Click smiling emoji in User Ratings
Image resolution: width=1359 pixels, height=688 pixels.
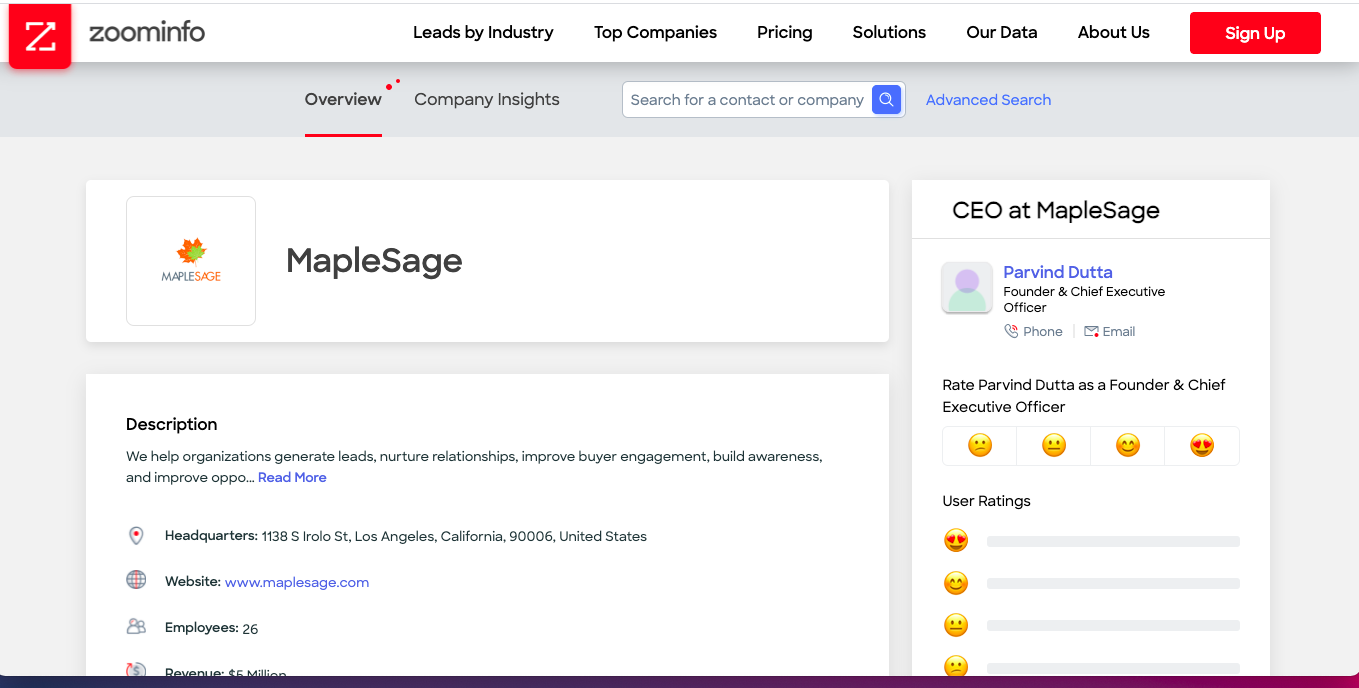pos(957,583)
